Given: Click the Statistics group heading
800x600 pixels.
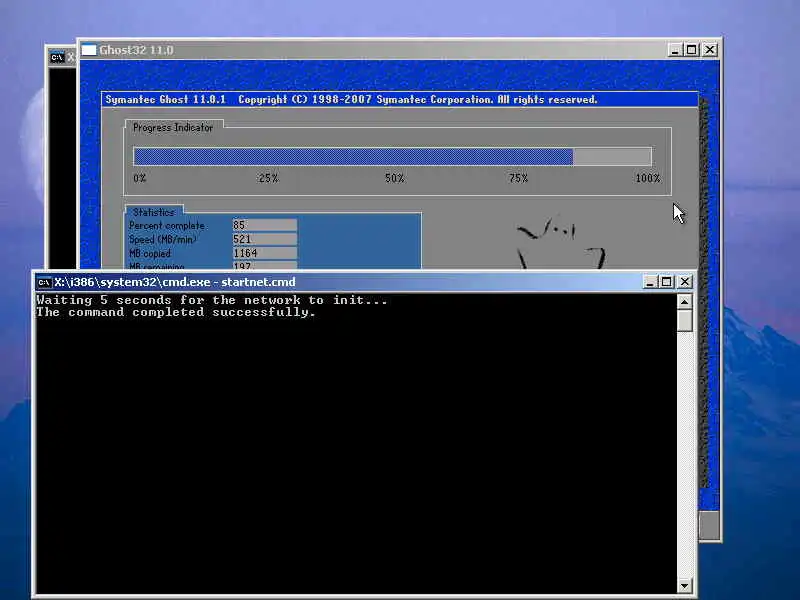Looking at the screenshot, I should [154, 212].
